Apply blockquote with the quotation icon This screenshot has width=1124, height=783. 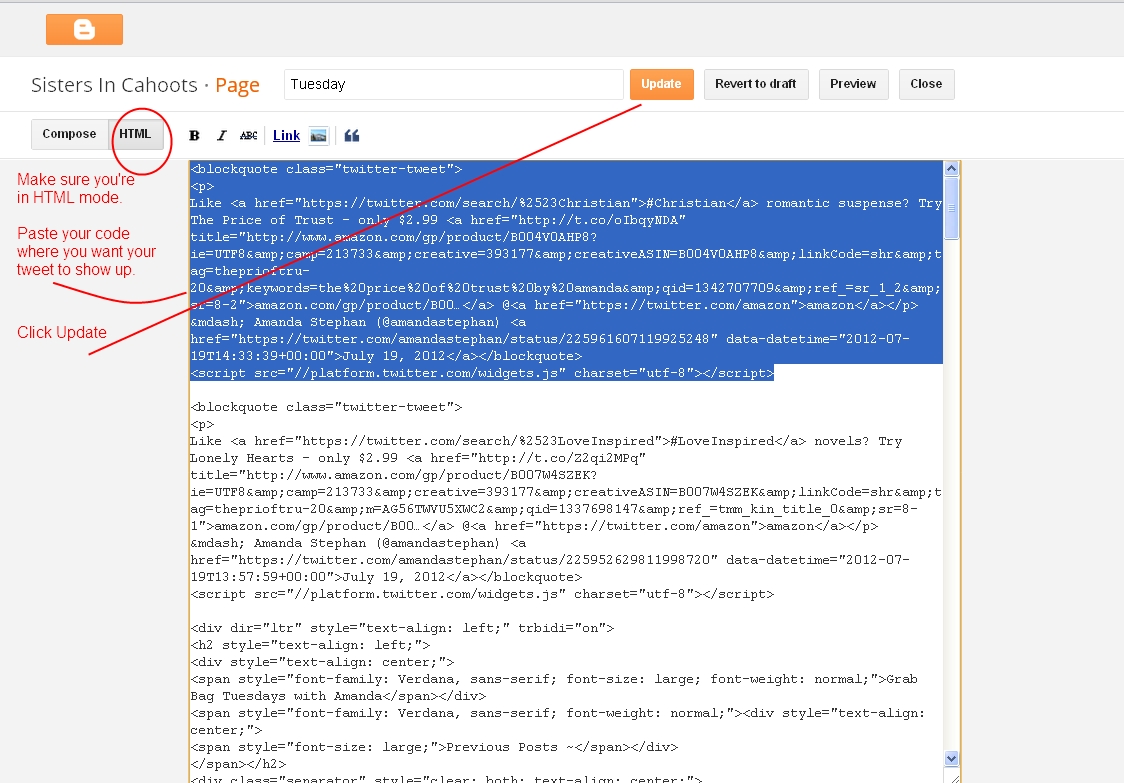(x=352, y=136)
